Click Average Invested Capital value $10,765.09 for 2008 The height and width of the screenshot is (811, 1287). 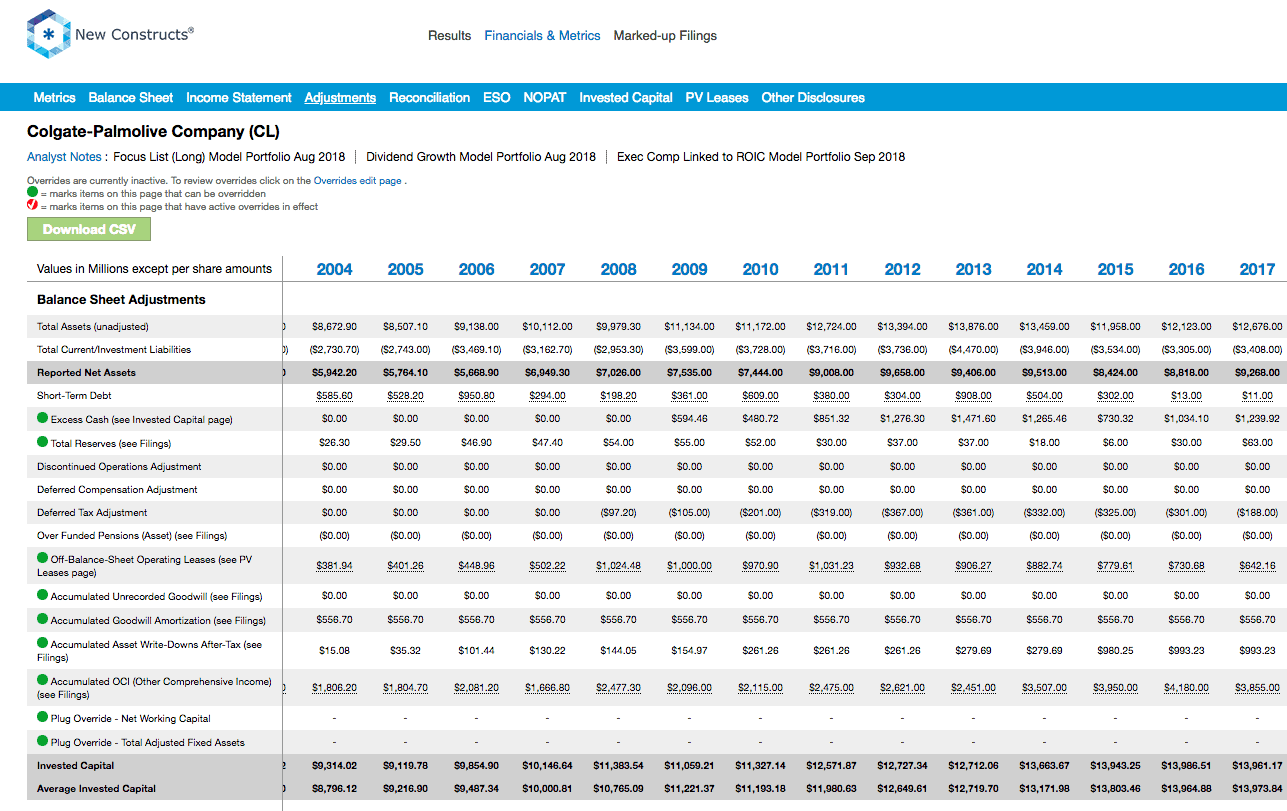618,789
